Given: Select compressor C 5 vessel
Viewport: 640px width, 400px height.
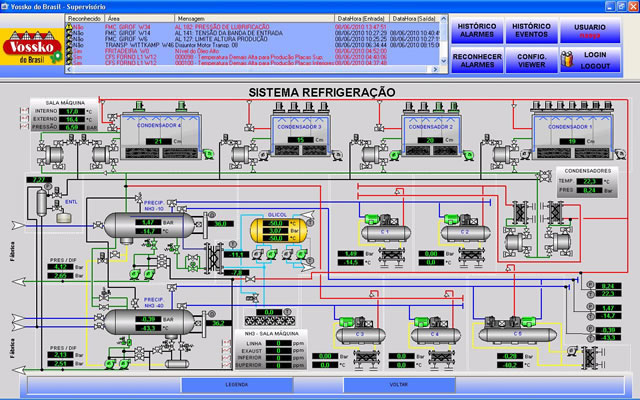Looking at the screenshot, I should pyautogui.click(x=518, y=335).
